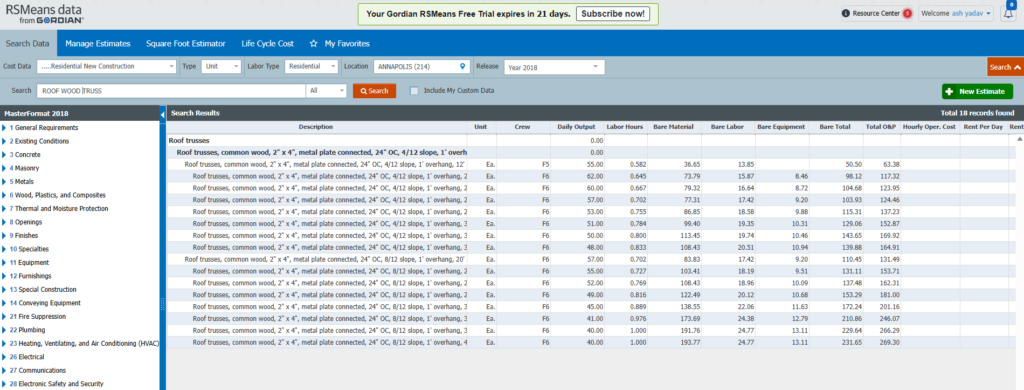The image size is (1024, 390).
Task: Select 14 Conveying Equipment in tree
Action: click(x=45, y=303)
